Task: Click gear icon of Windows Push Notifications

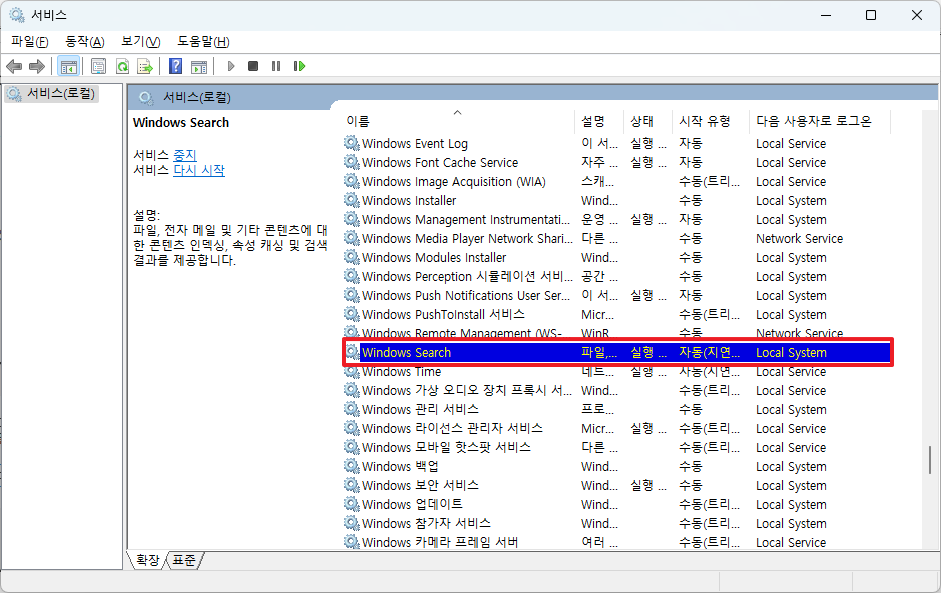Action: click(x=351, y=295)
